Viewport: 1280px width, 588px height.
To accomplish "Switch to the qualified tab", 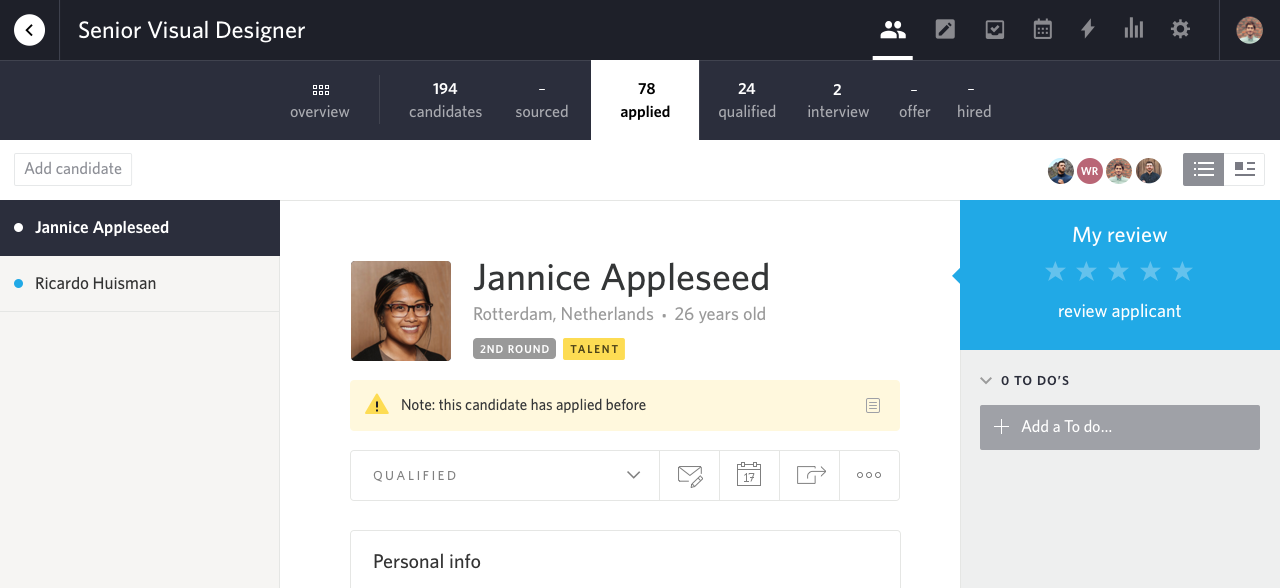I will 747,100.
